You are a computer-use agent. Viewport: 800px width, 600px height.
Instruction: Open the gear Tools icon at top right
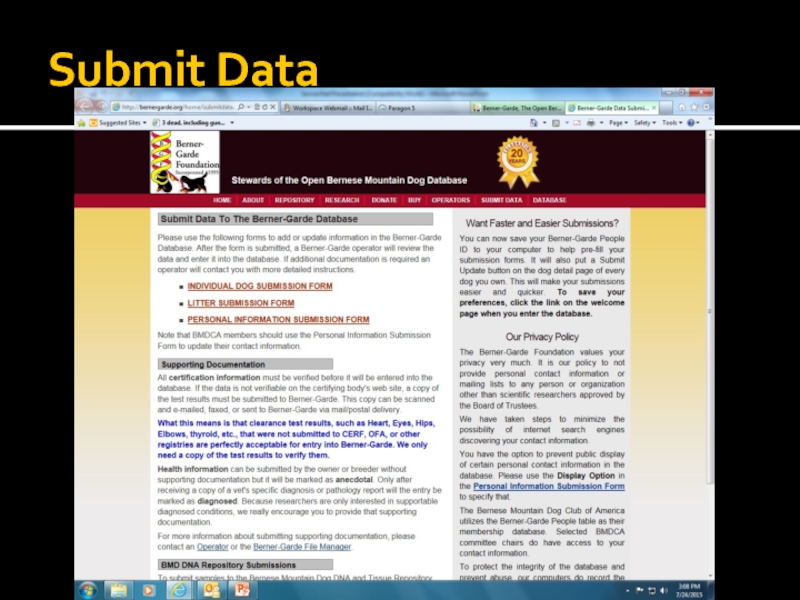point(707,107)
